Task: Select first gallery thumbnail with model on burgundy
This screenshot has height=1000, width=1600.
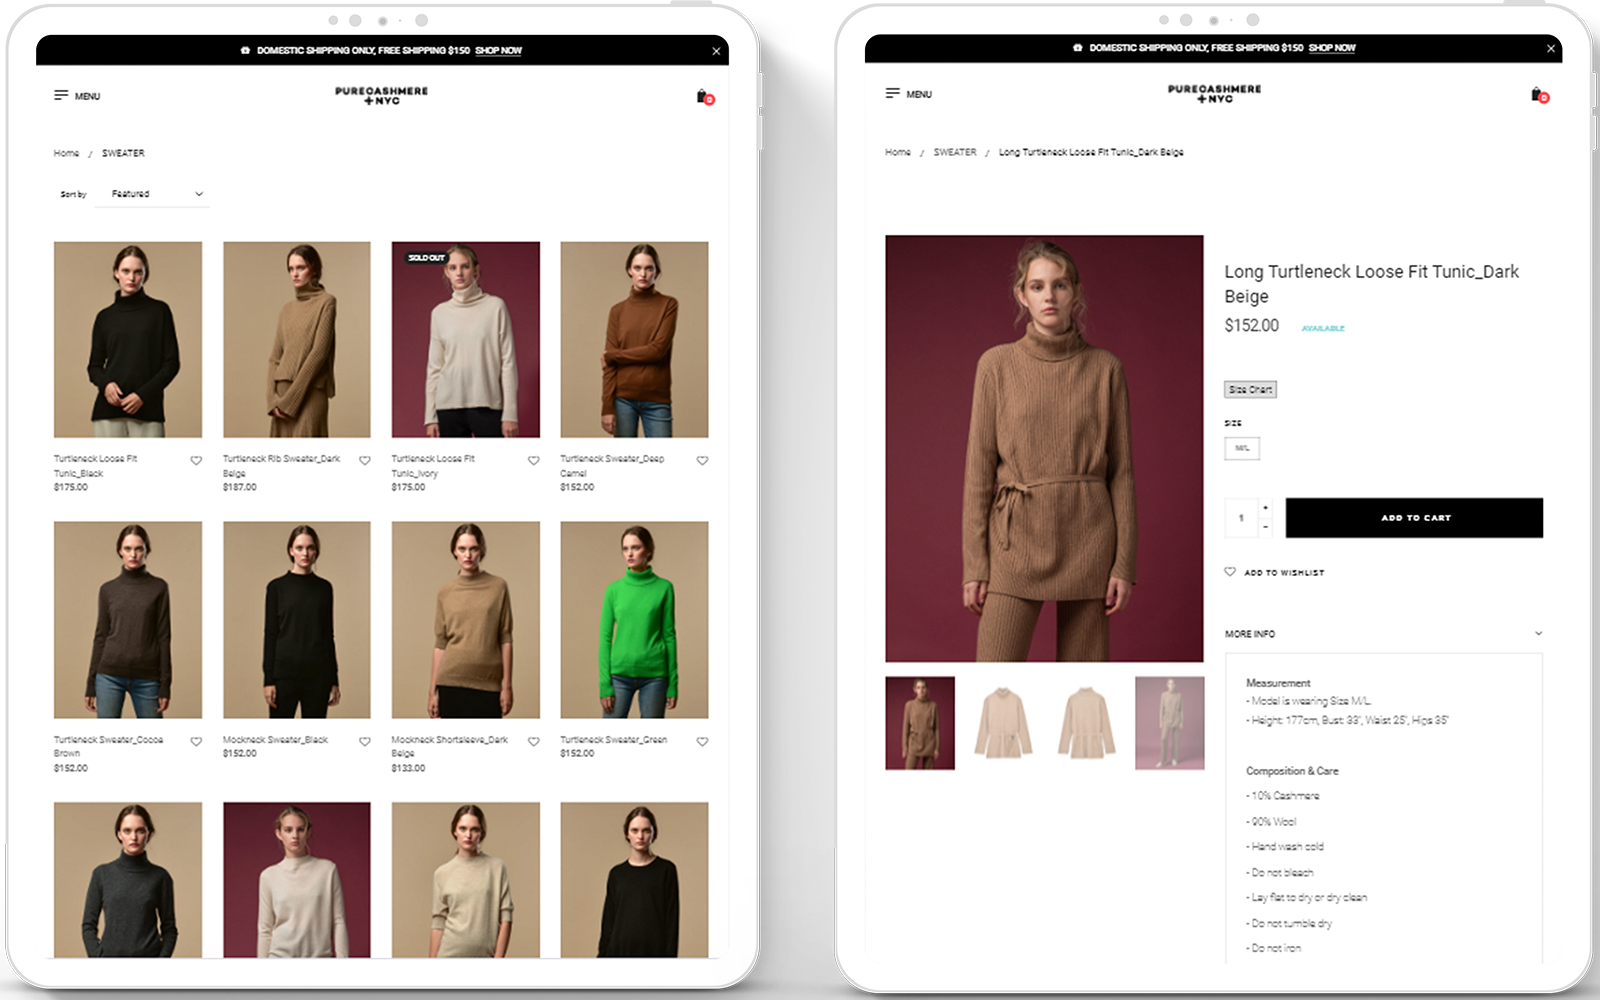Action: pyautogui.click(x=920, y=723)
